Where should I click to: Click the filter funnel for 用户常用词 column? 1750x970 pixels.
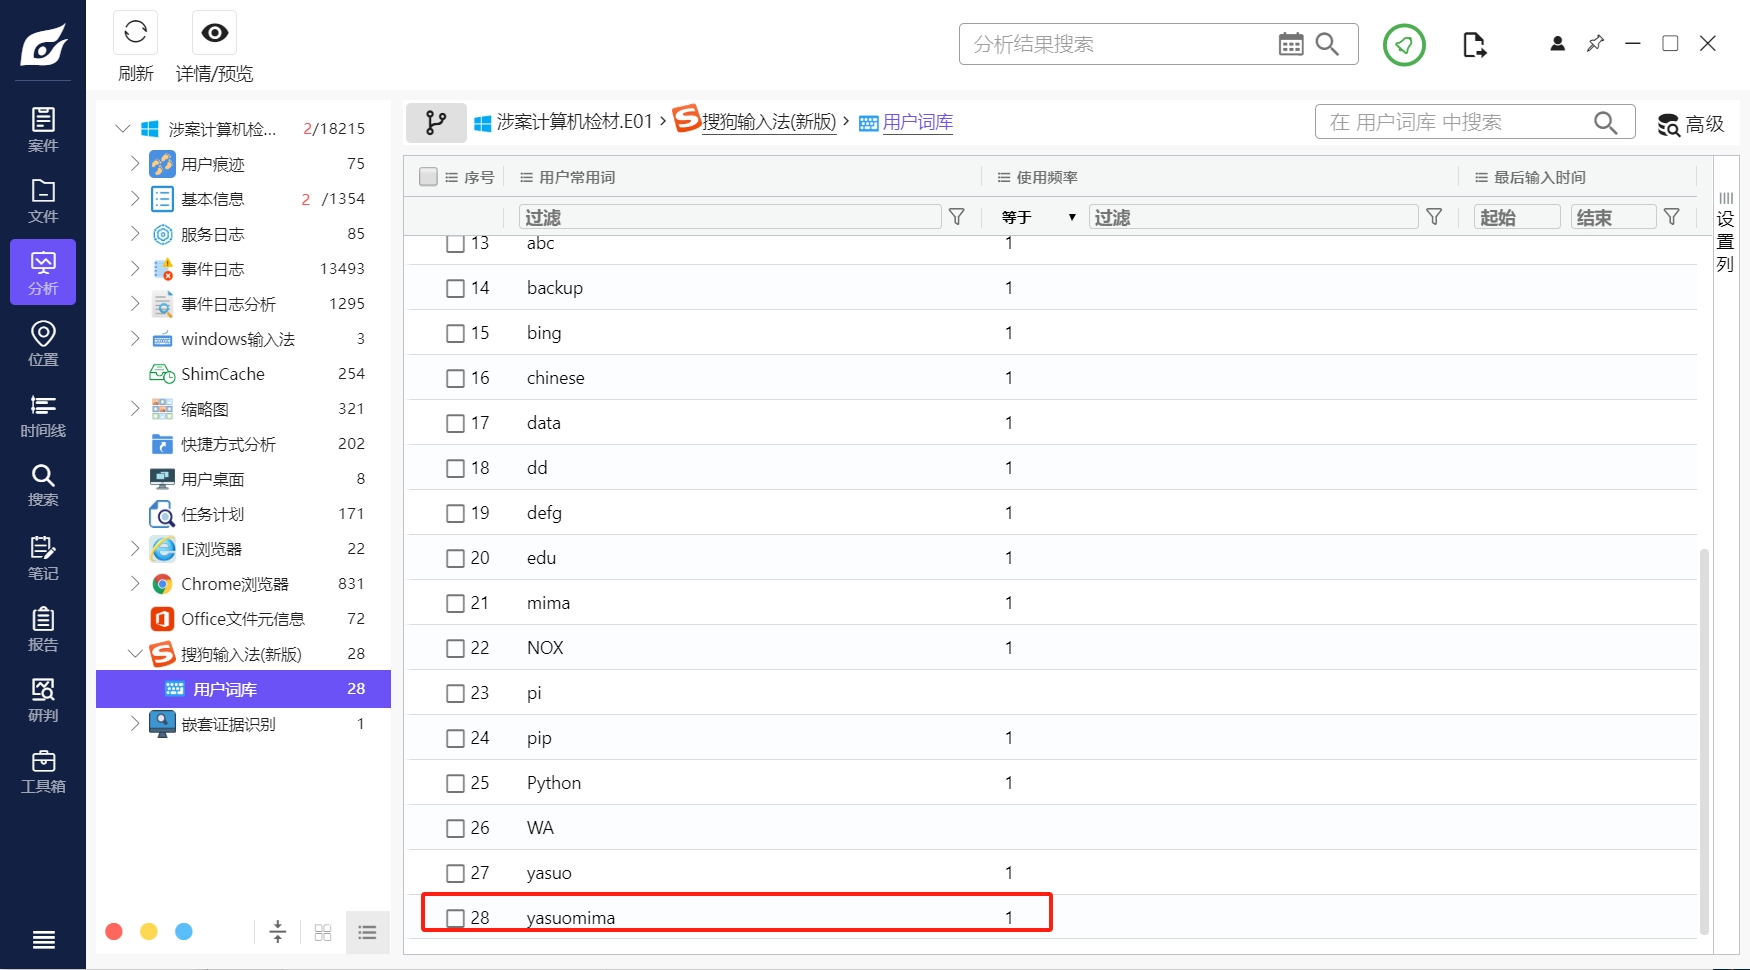tap(956, 217)
